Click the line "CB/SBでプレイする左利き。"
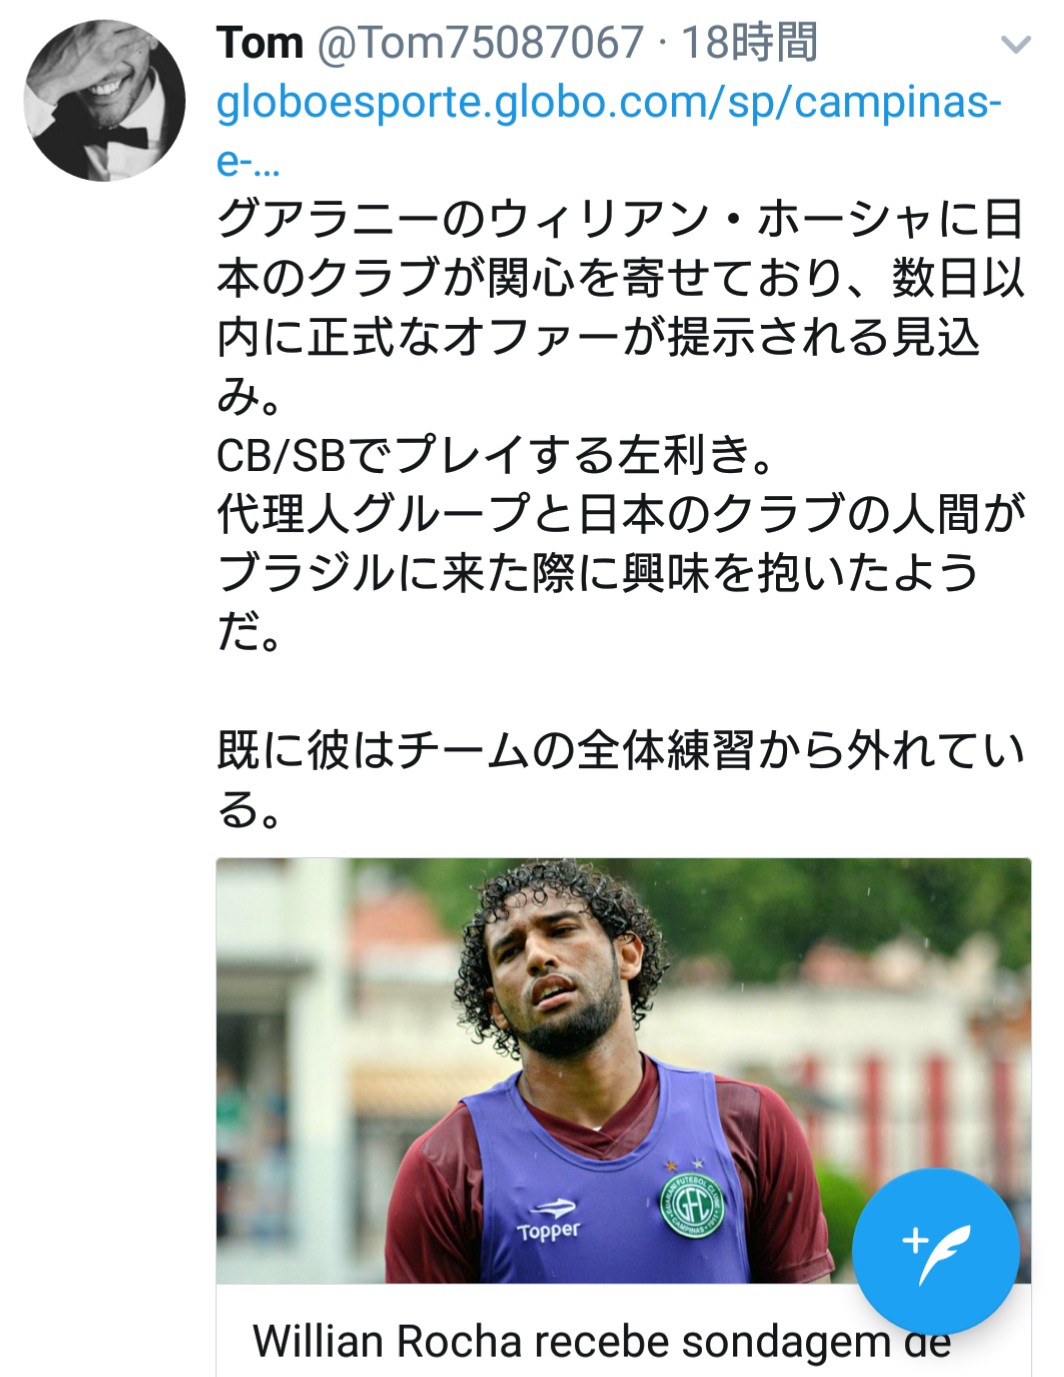This screenshot has height=1377, width=1064. pyautogui.click(x=495, y=455)
